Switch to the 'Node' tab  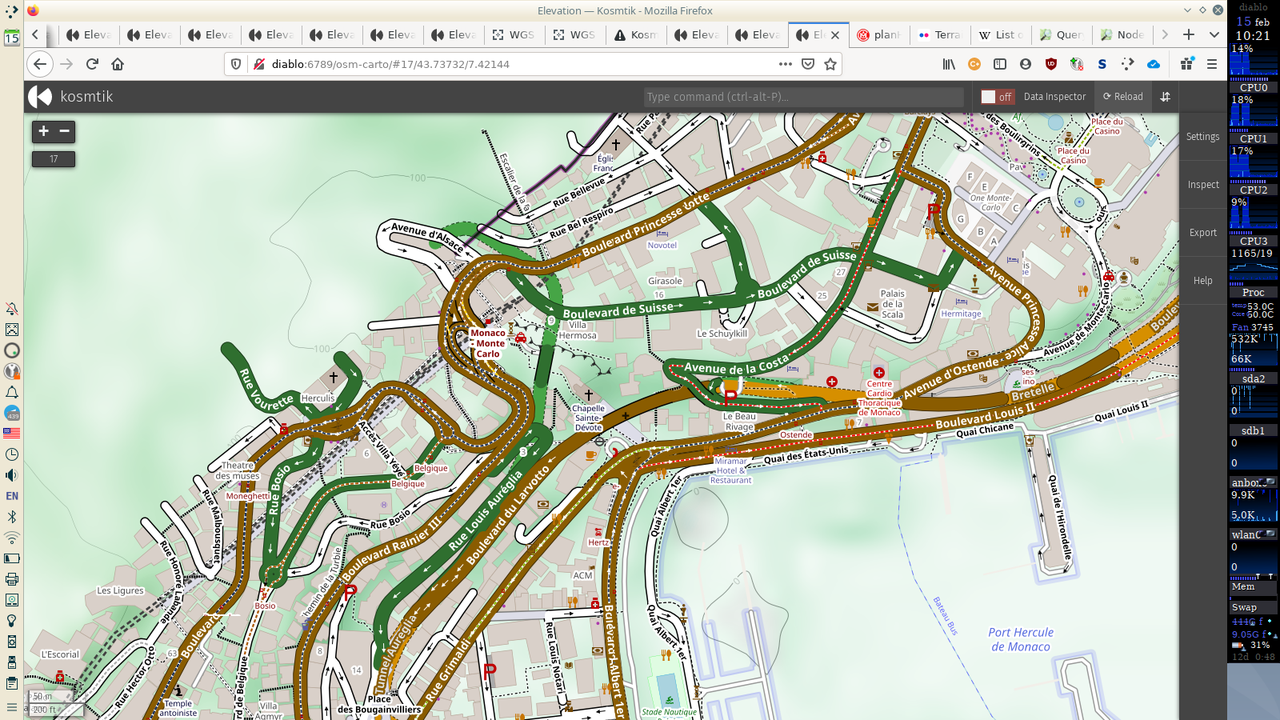[1122, 34]
